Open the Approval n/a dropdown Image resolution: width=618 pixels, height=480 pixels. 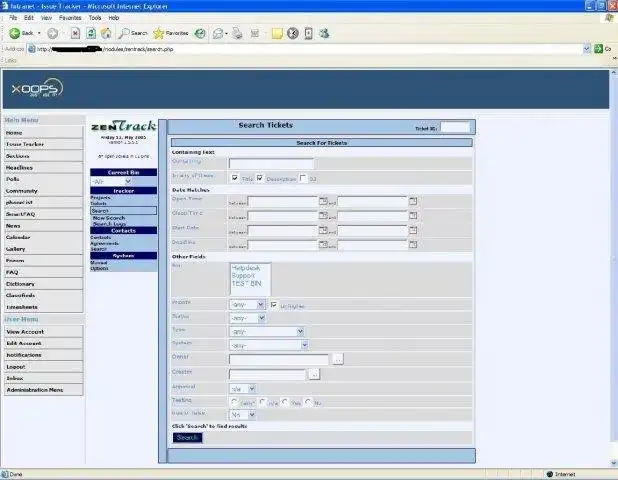pyautogui.click(x=243, y=389)
